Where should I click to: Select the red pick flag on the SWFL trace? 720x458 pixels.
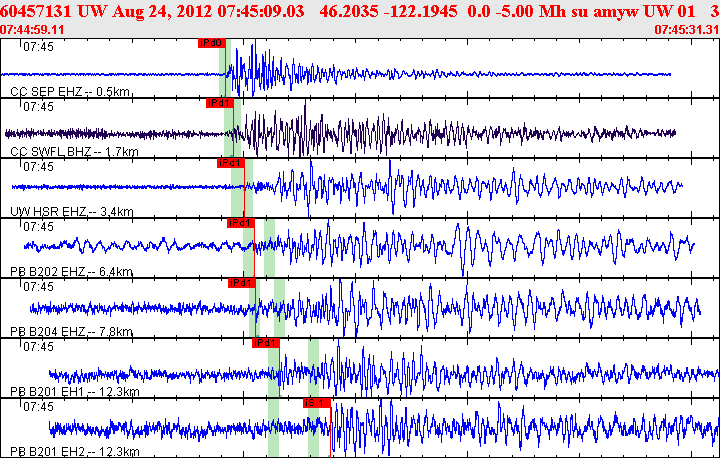(x=219, y=103)
